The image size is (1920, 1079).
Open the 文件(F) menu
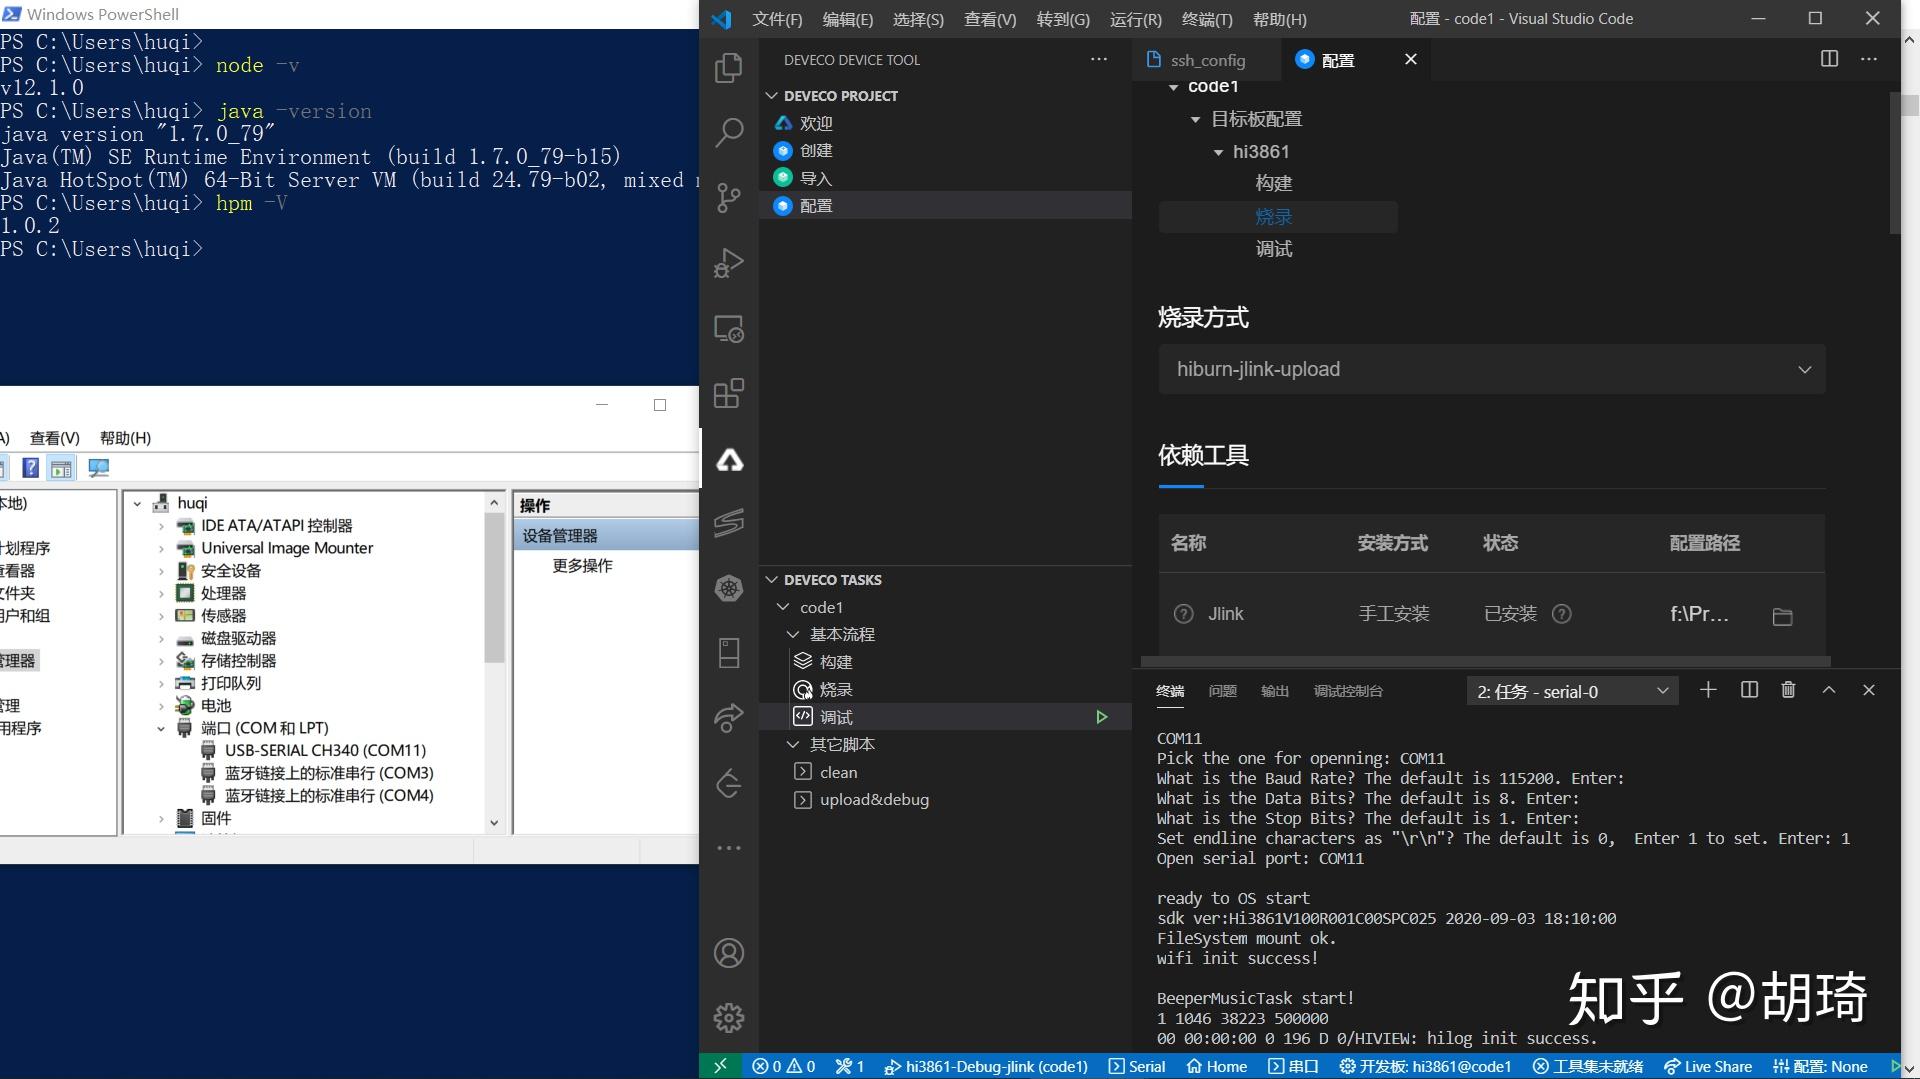(777, 19)
